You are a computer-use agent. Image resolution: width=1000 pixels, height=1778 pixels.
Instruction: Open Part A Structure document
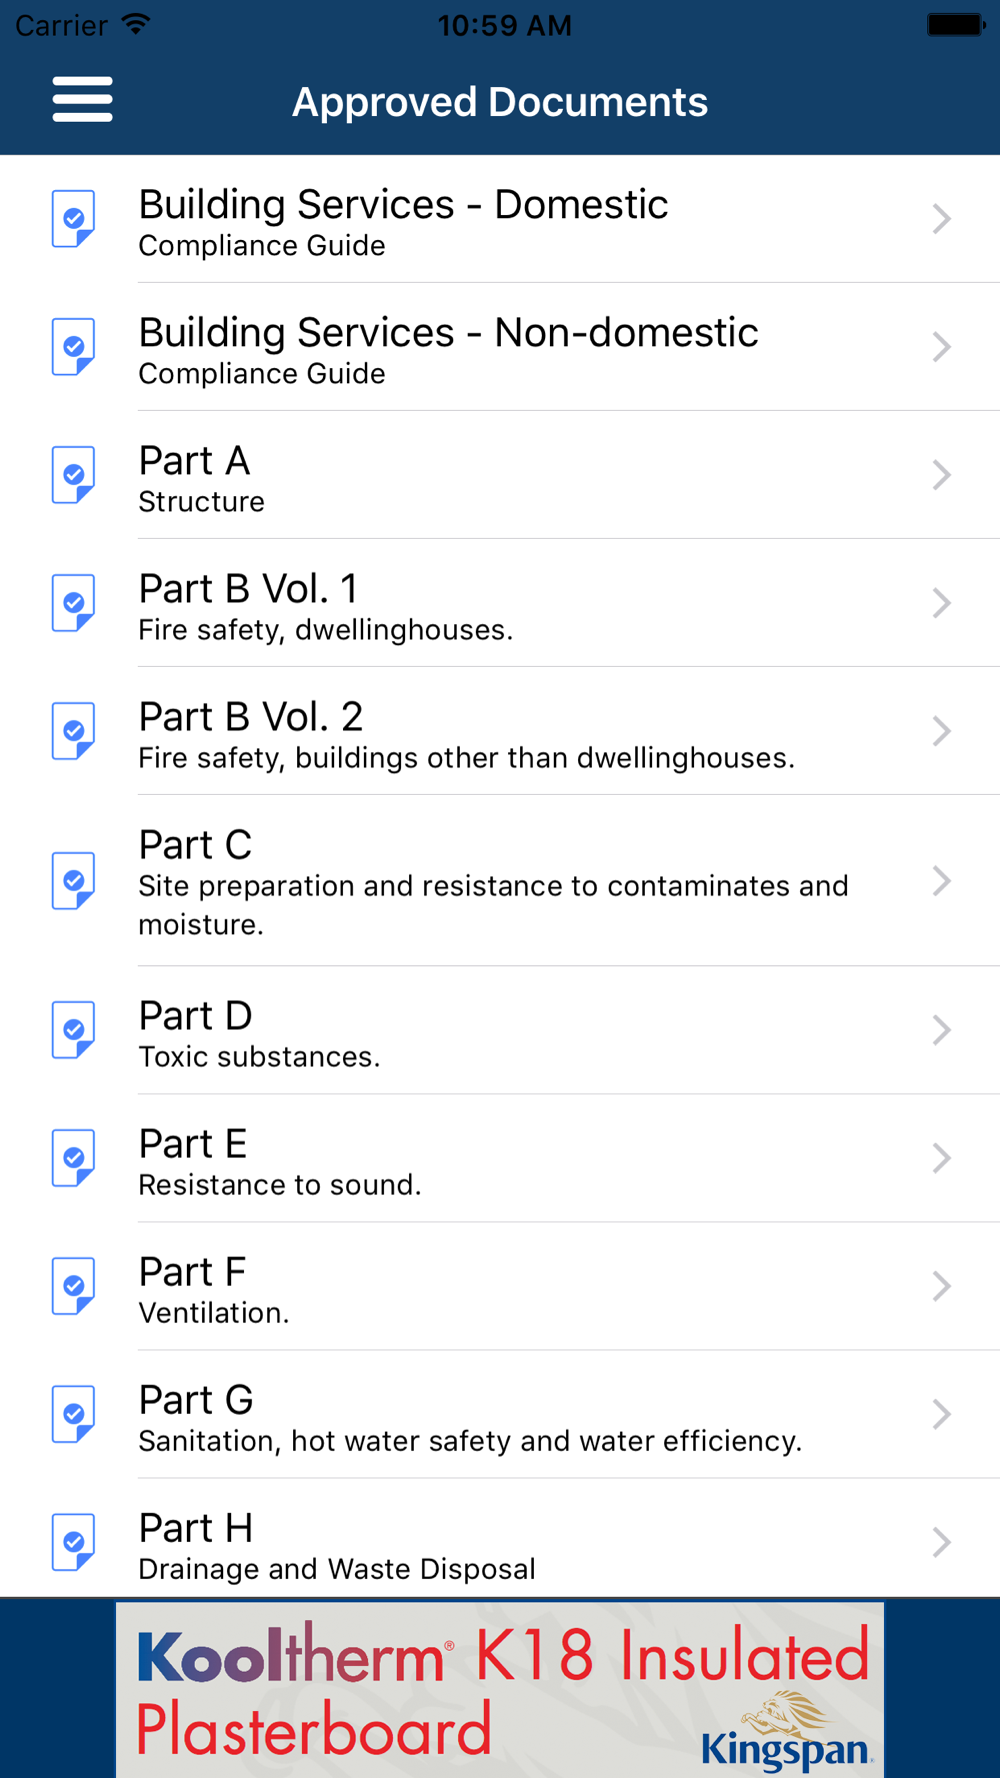[x=500, y=475]
